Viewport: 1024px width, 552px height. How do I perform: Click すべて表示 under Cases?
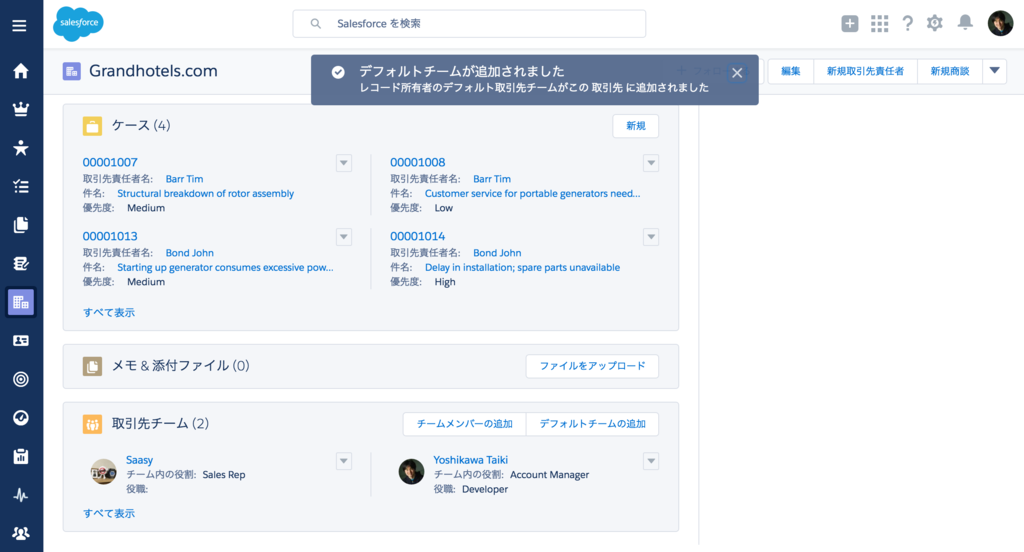(109, 312)
